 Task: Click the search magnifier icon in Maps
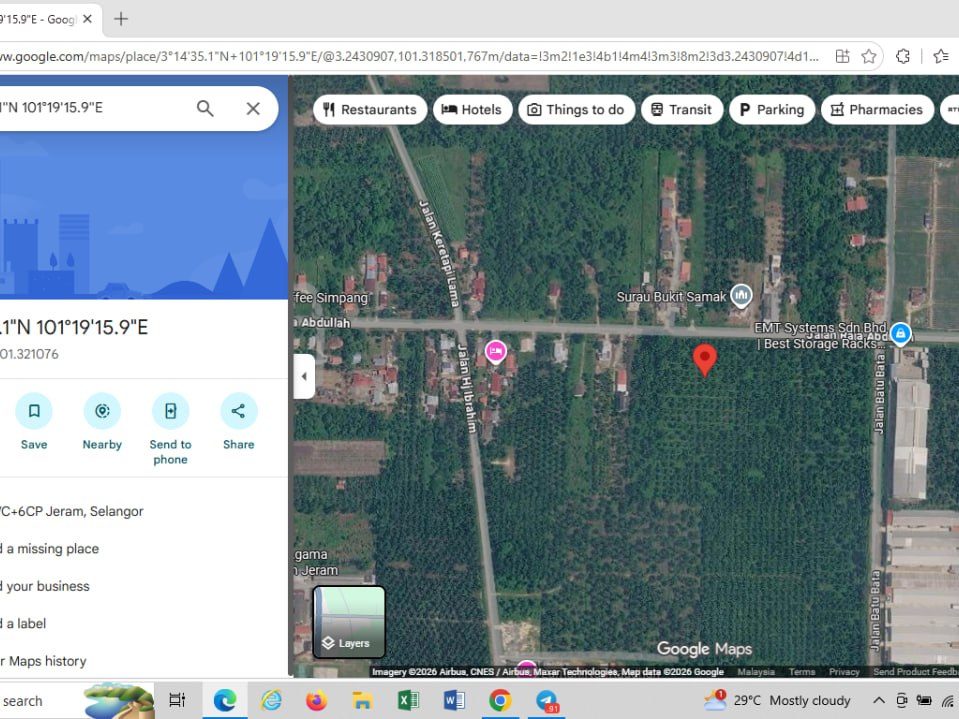(x=205, y=109)
